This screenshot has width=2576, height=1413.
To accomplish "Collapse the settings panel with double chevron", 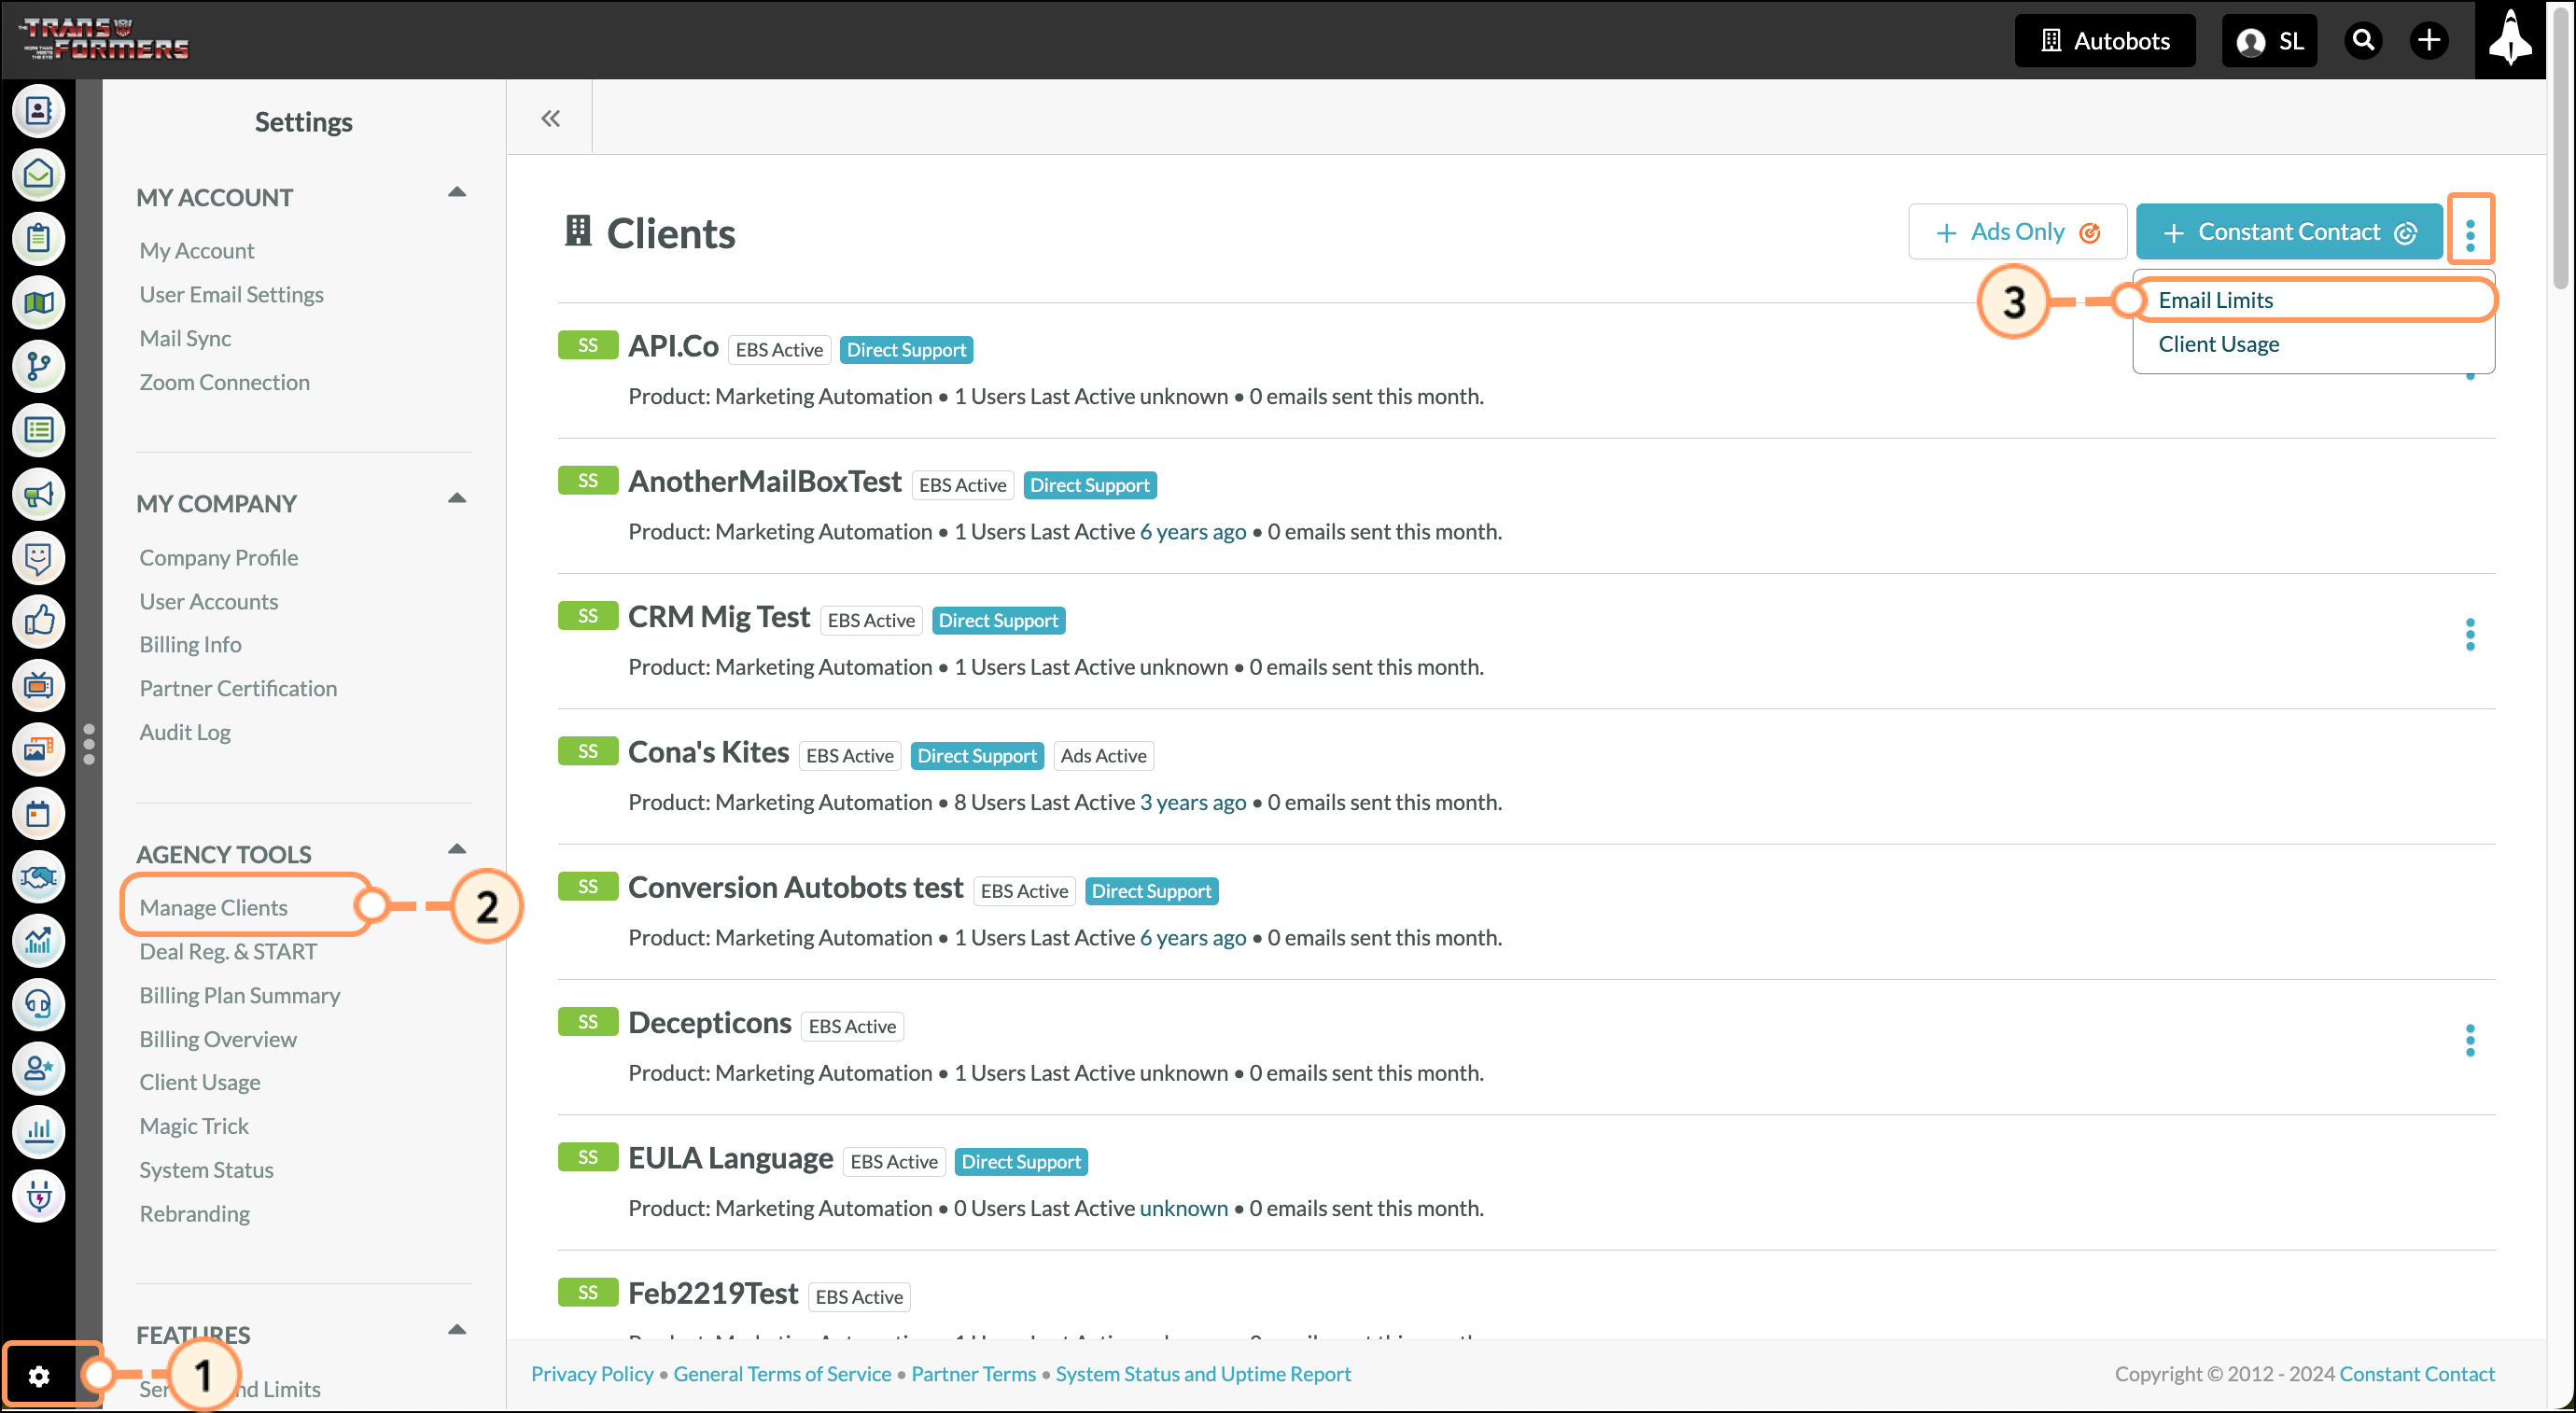I will tap(550, 118).
